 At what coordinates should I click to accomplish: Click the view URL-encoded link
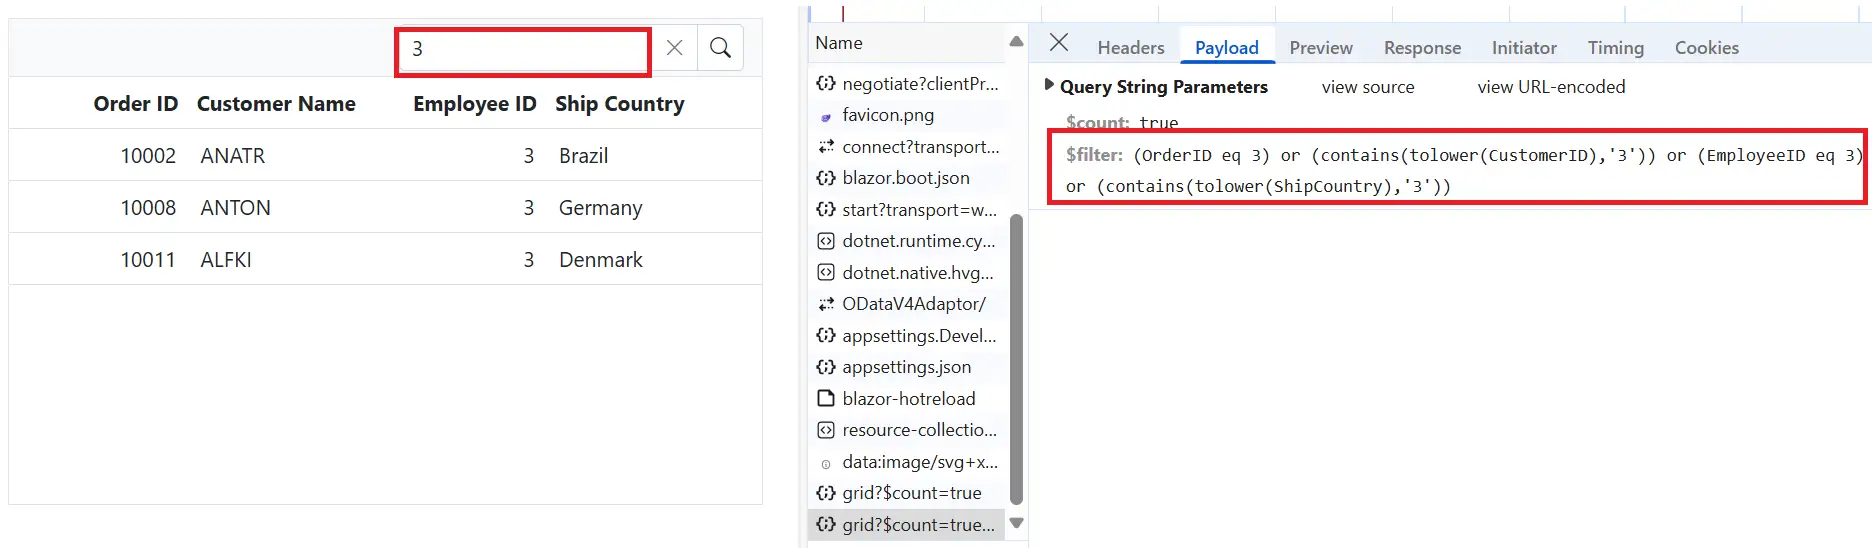pos(1551,87)
